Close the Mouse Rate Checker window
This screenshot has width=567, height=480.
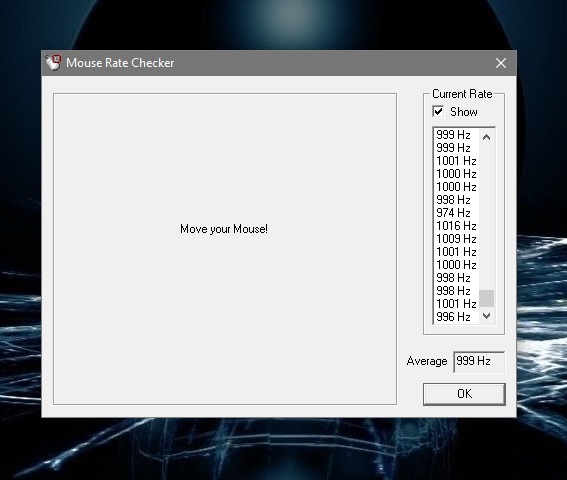point(500,63)
